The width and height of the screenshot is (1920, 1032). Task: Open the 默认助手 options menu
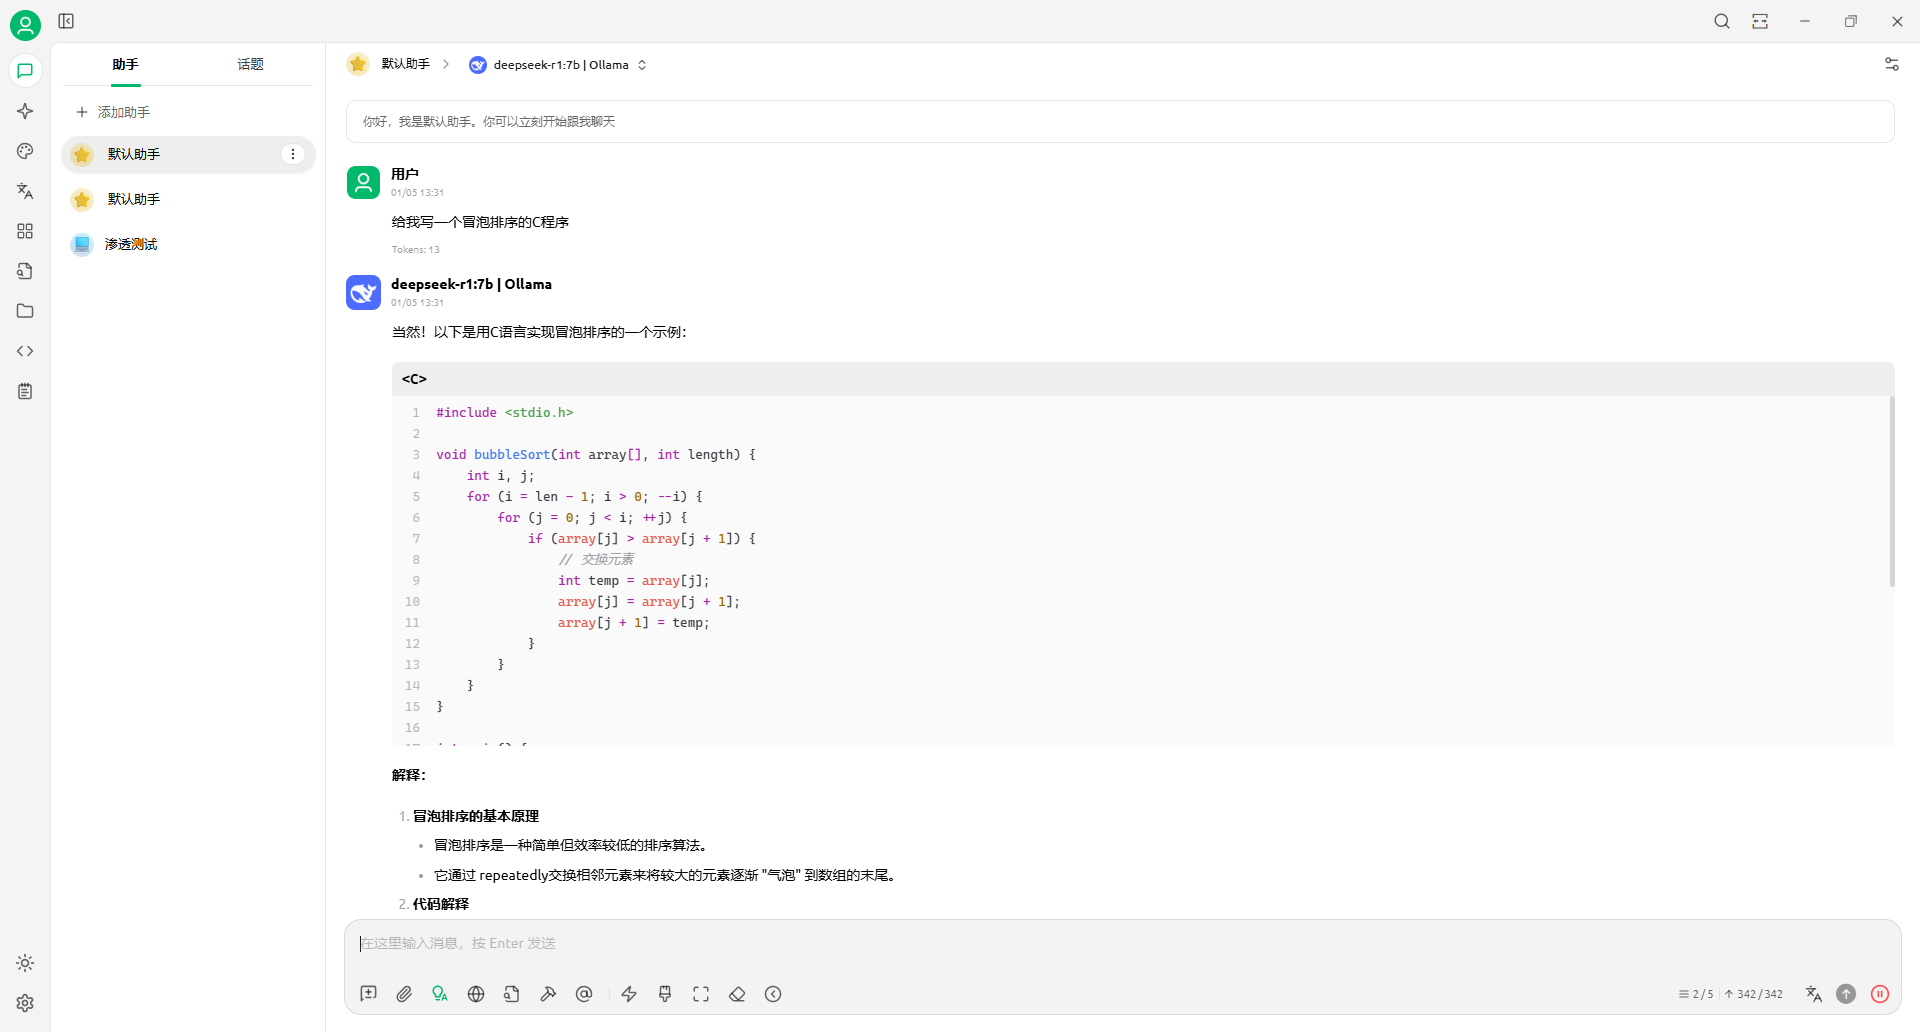(292, 154)
